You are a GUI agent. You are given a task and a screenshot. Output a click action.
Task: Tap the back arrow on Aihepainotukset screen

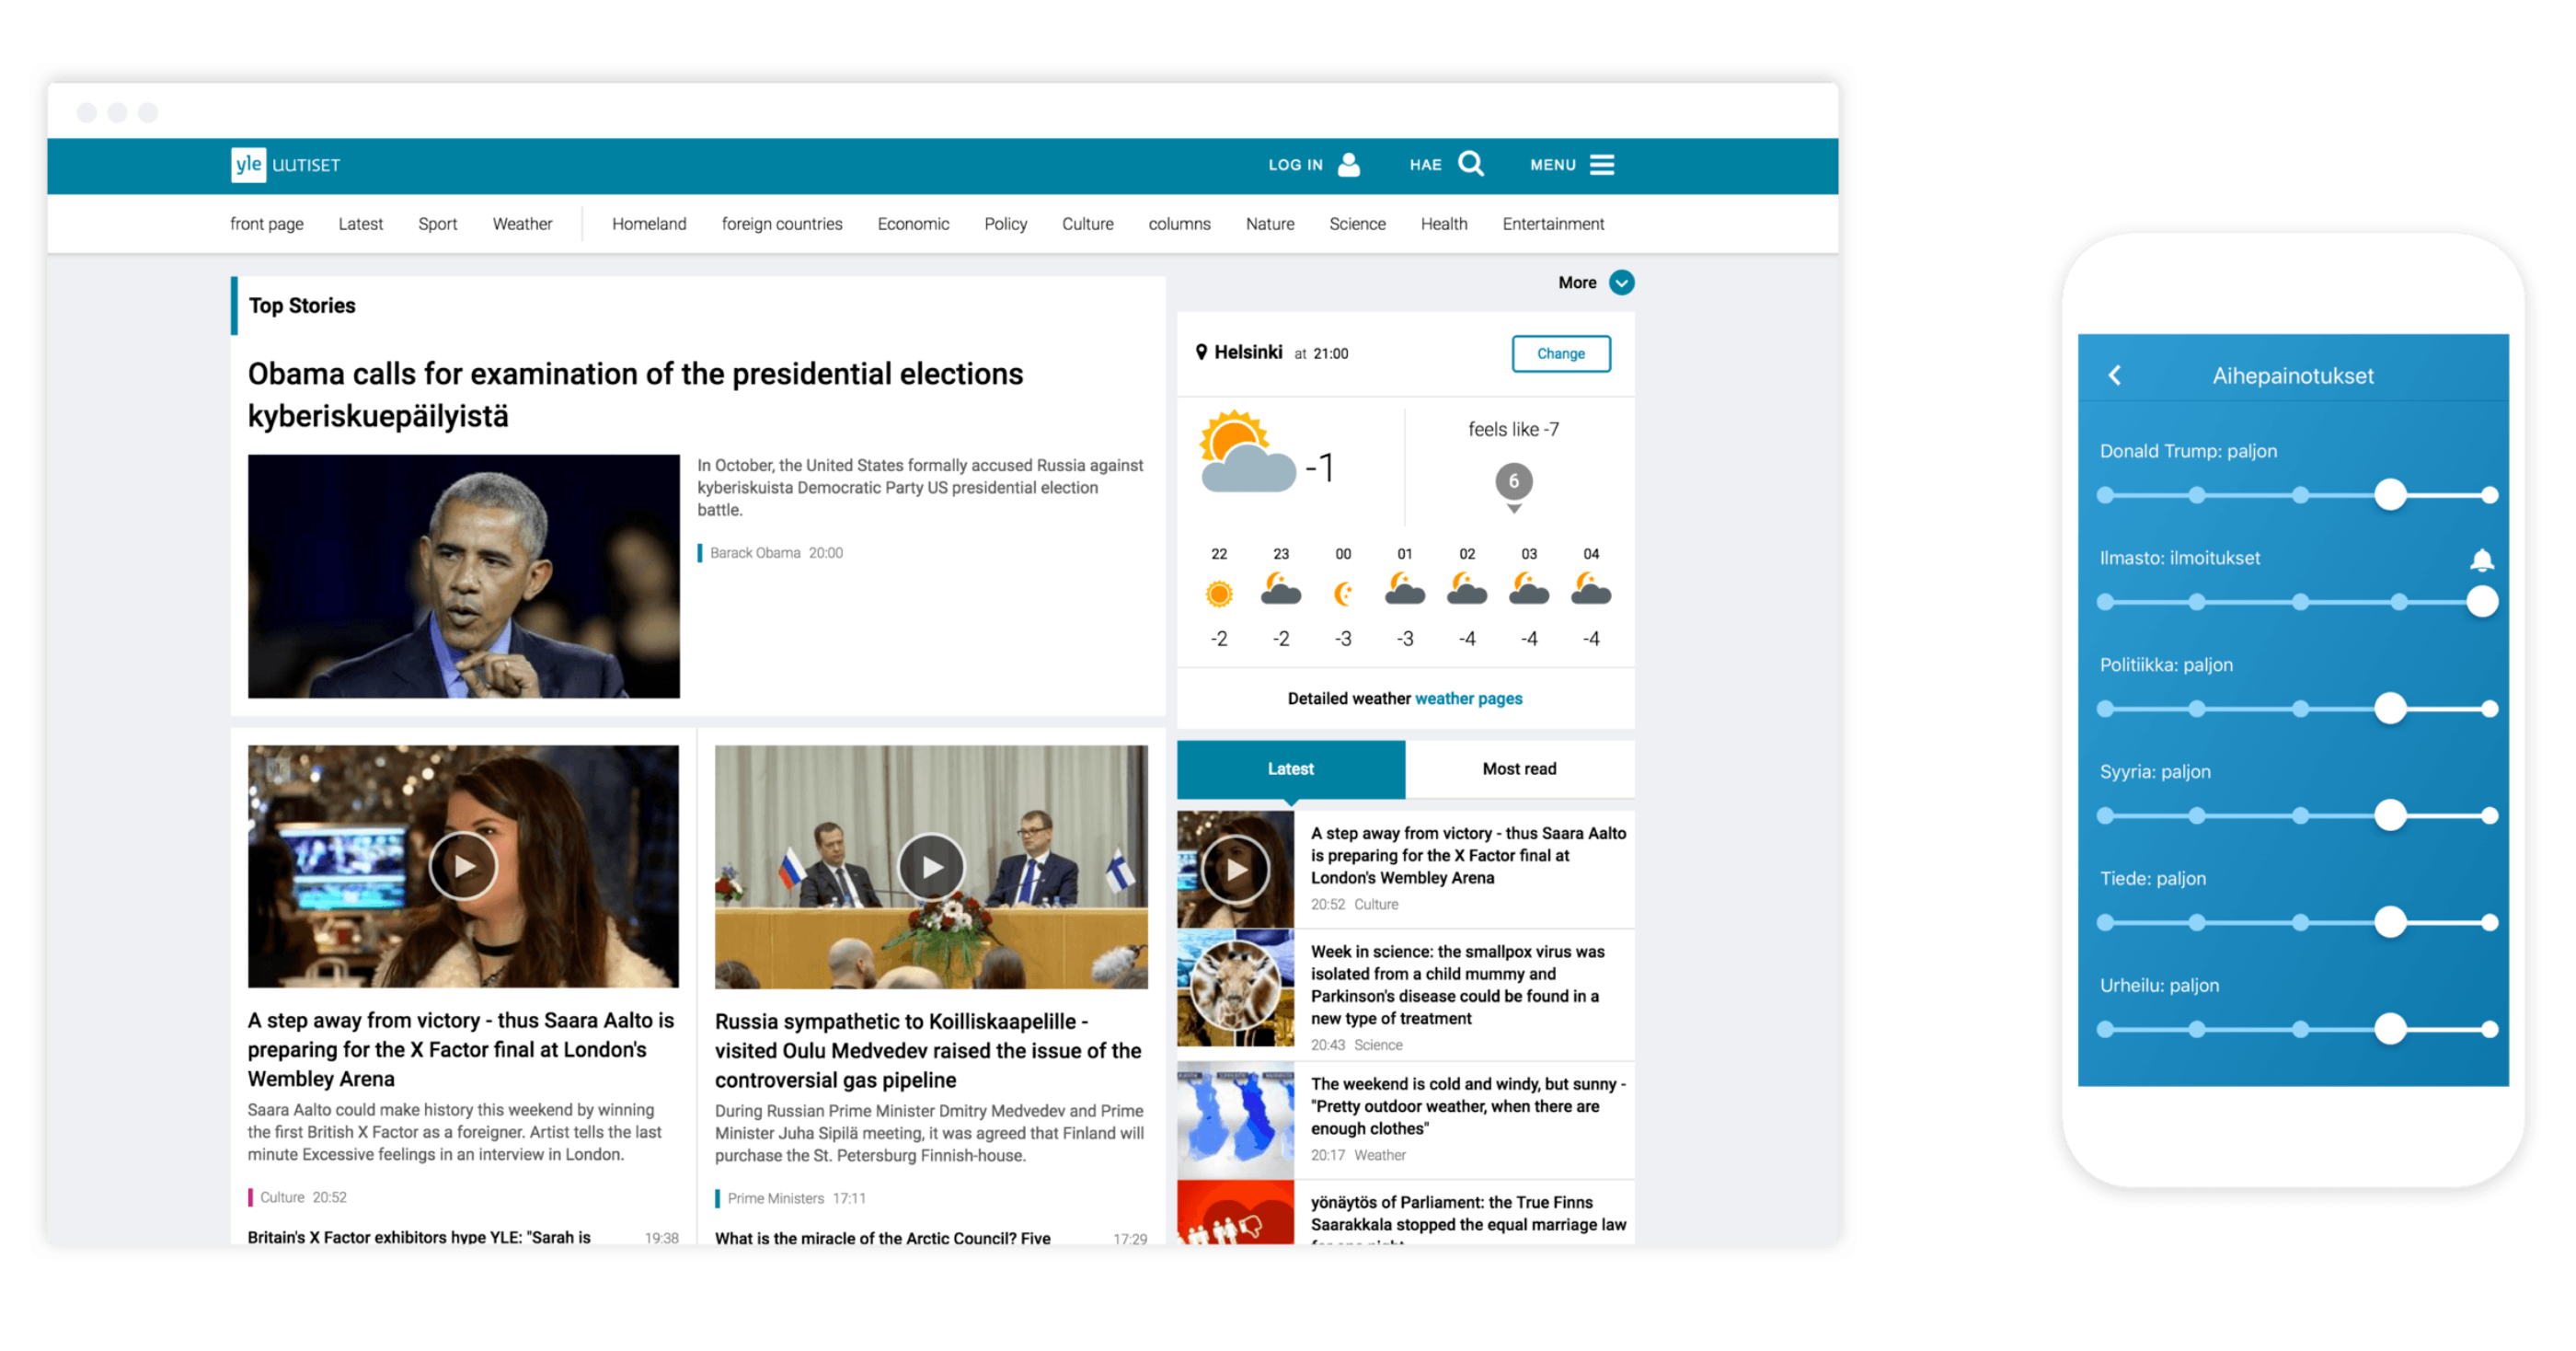click(2116, 375)
